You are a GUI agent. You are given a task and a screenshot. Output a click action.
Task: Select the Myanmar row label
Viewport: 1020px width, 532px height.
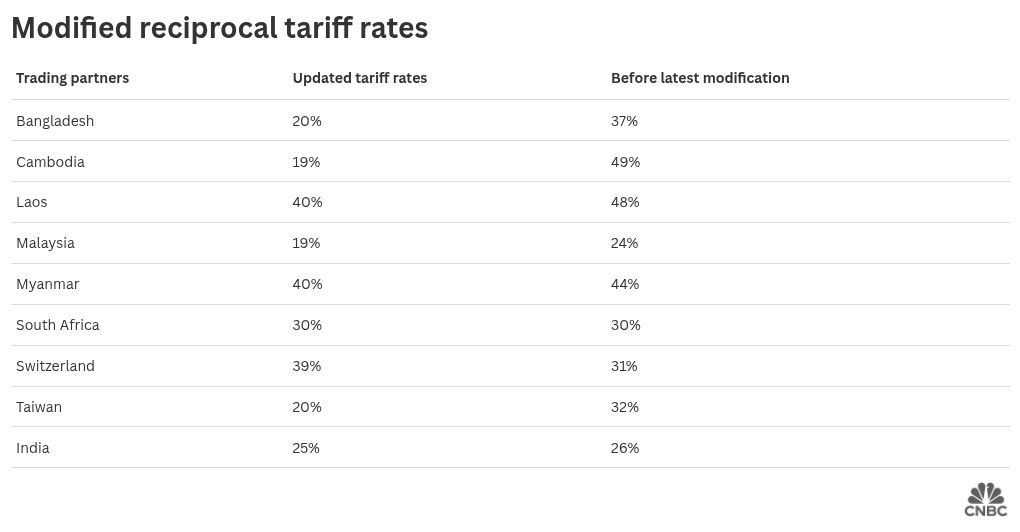pos(47,284)
